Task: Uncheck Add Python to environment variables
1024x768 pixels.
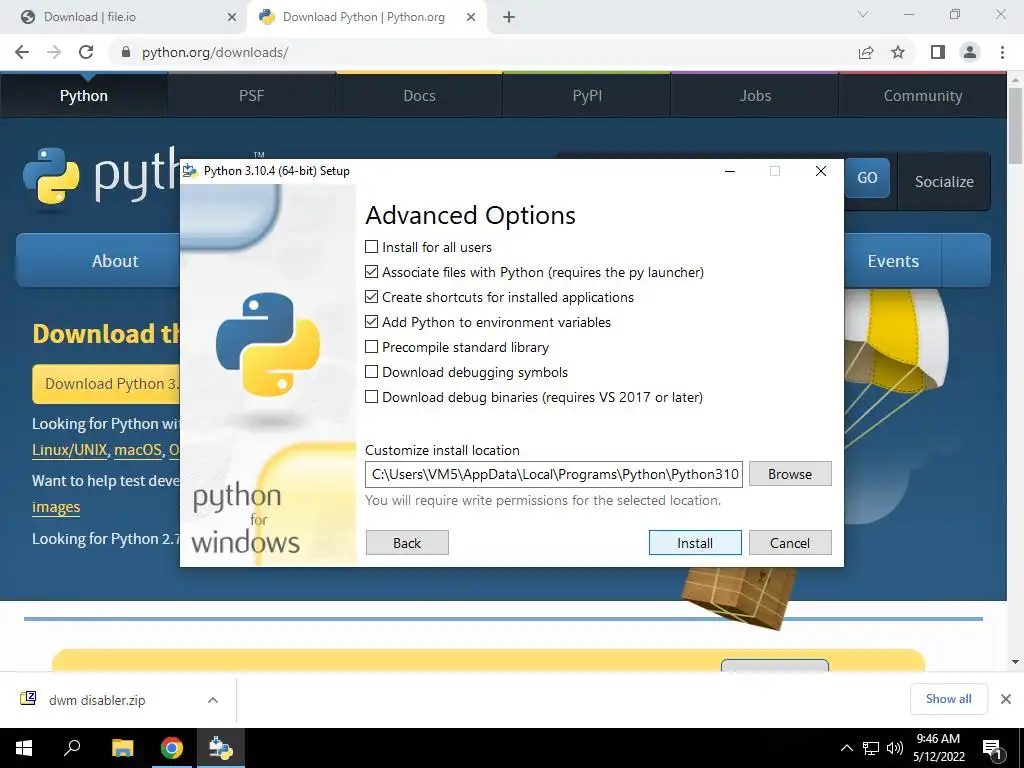Action: (x=372, y=322)
